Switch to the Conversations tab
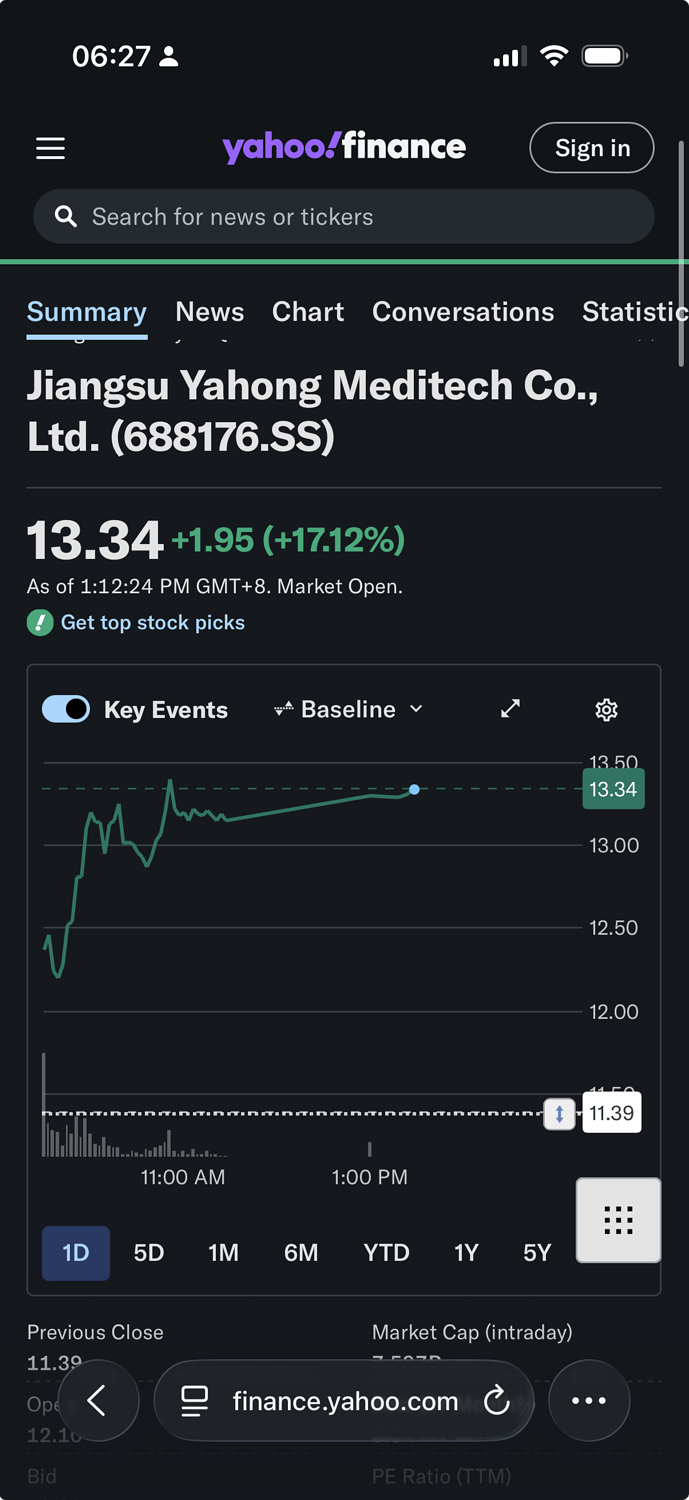This screenshot has height=1500, width=689. [462, 312]
